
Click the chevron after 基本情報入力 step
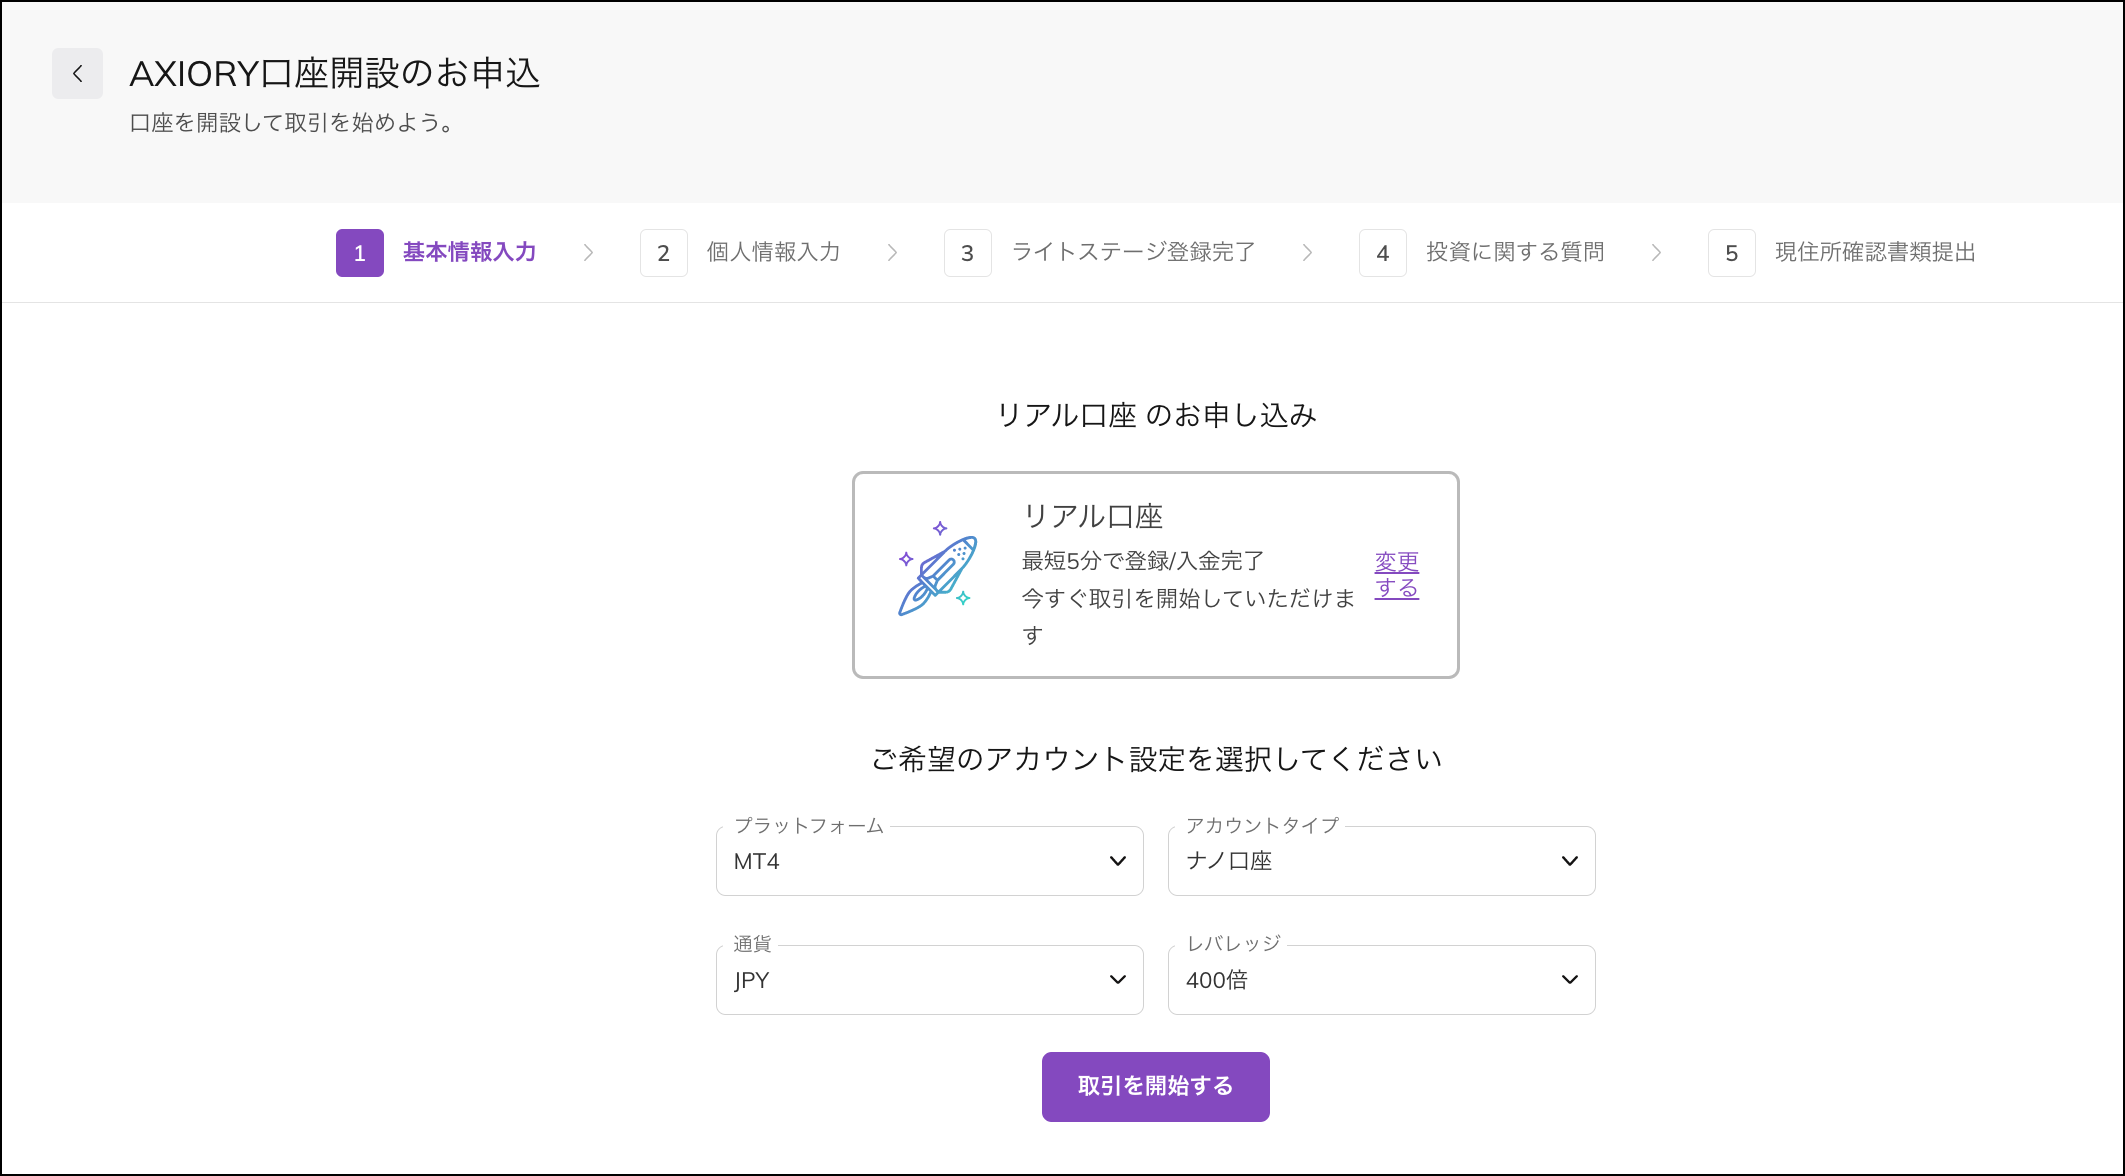(x=589, y=253)
